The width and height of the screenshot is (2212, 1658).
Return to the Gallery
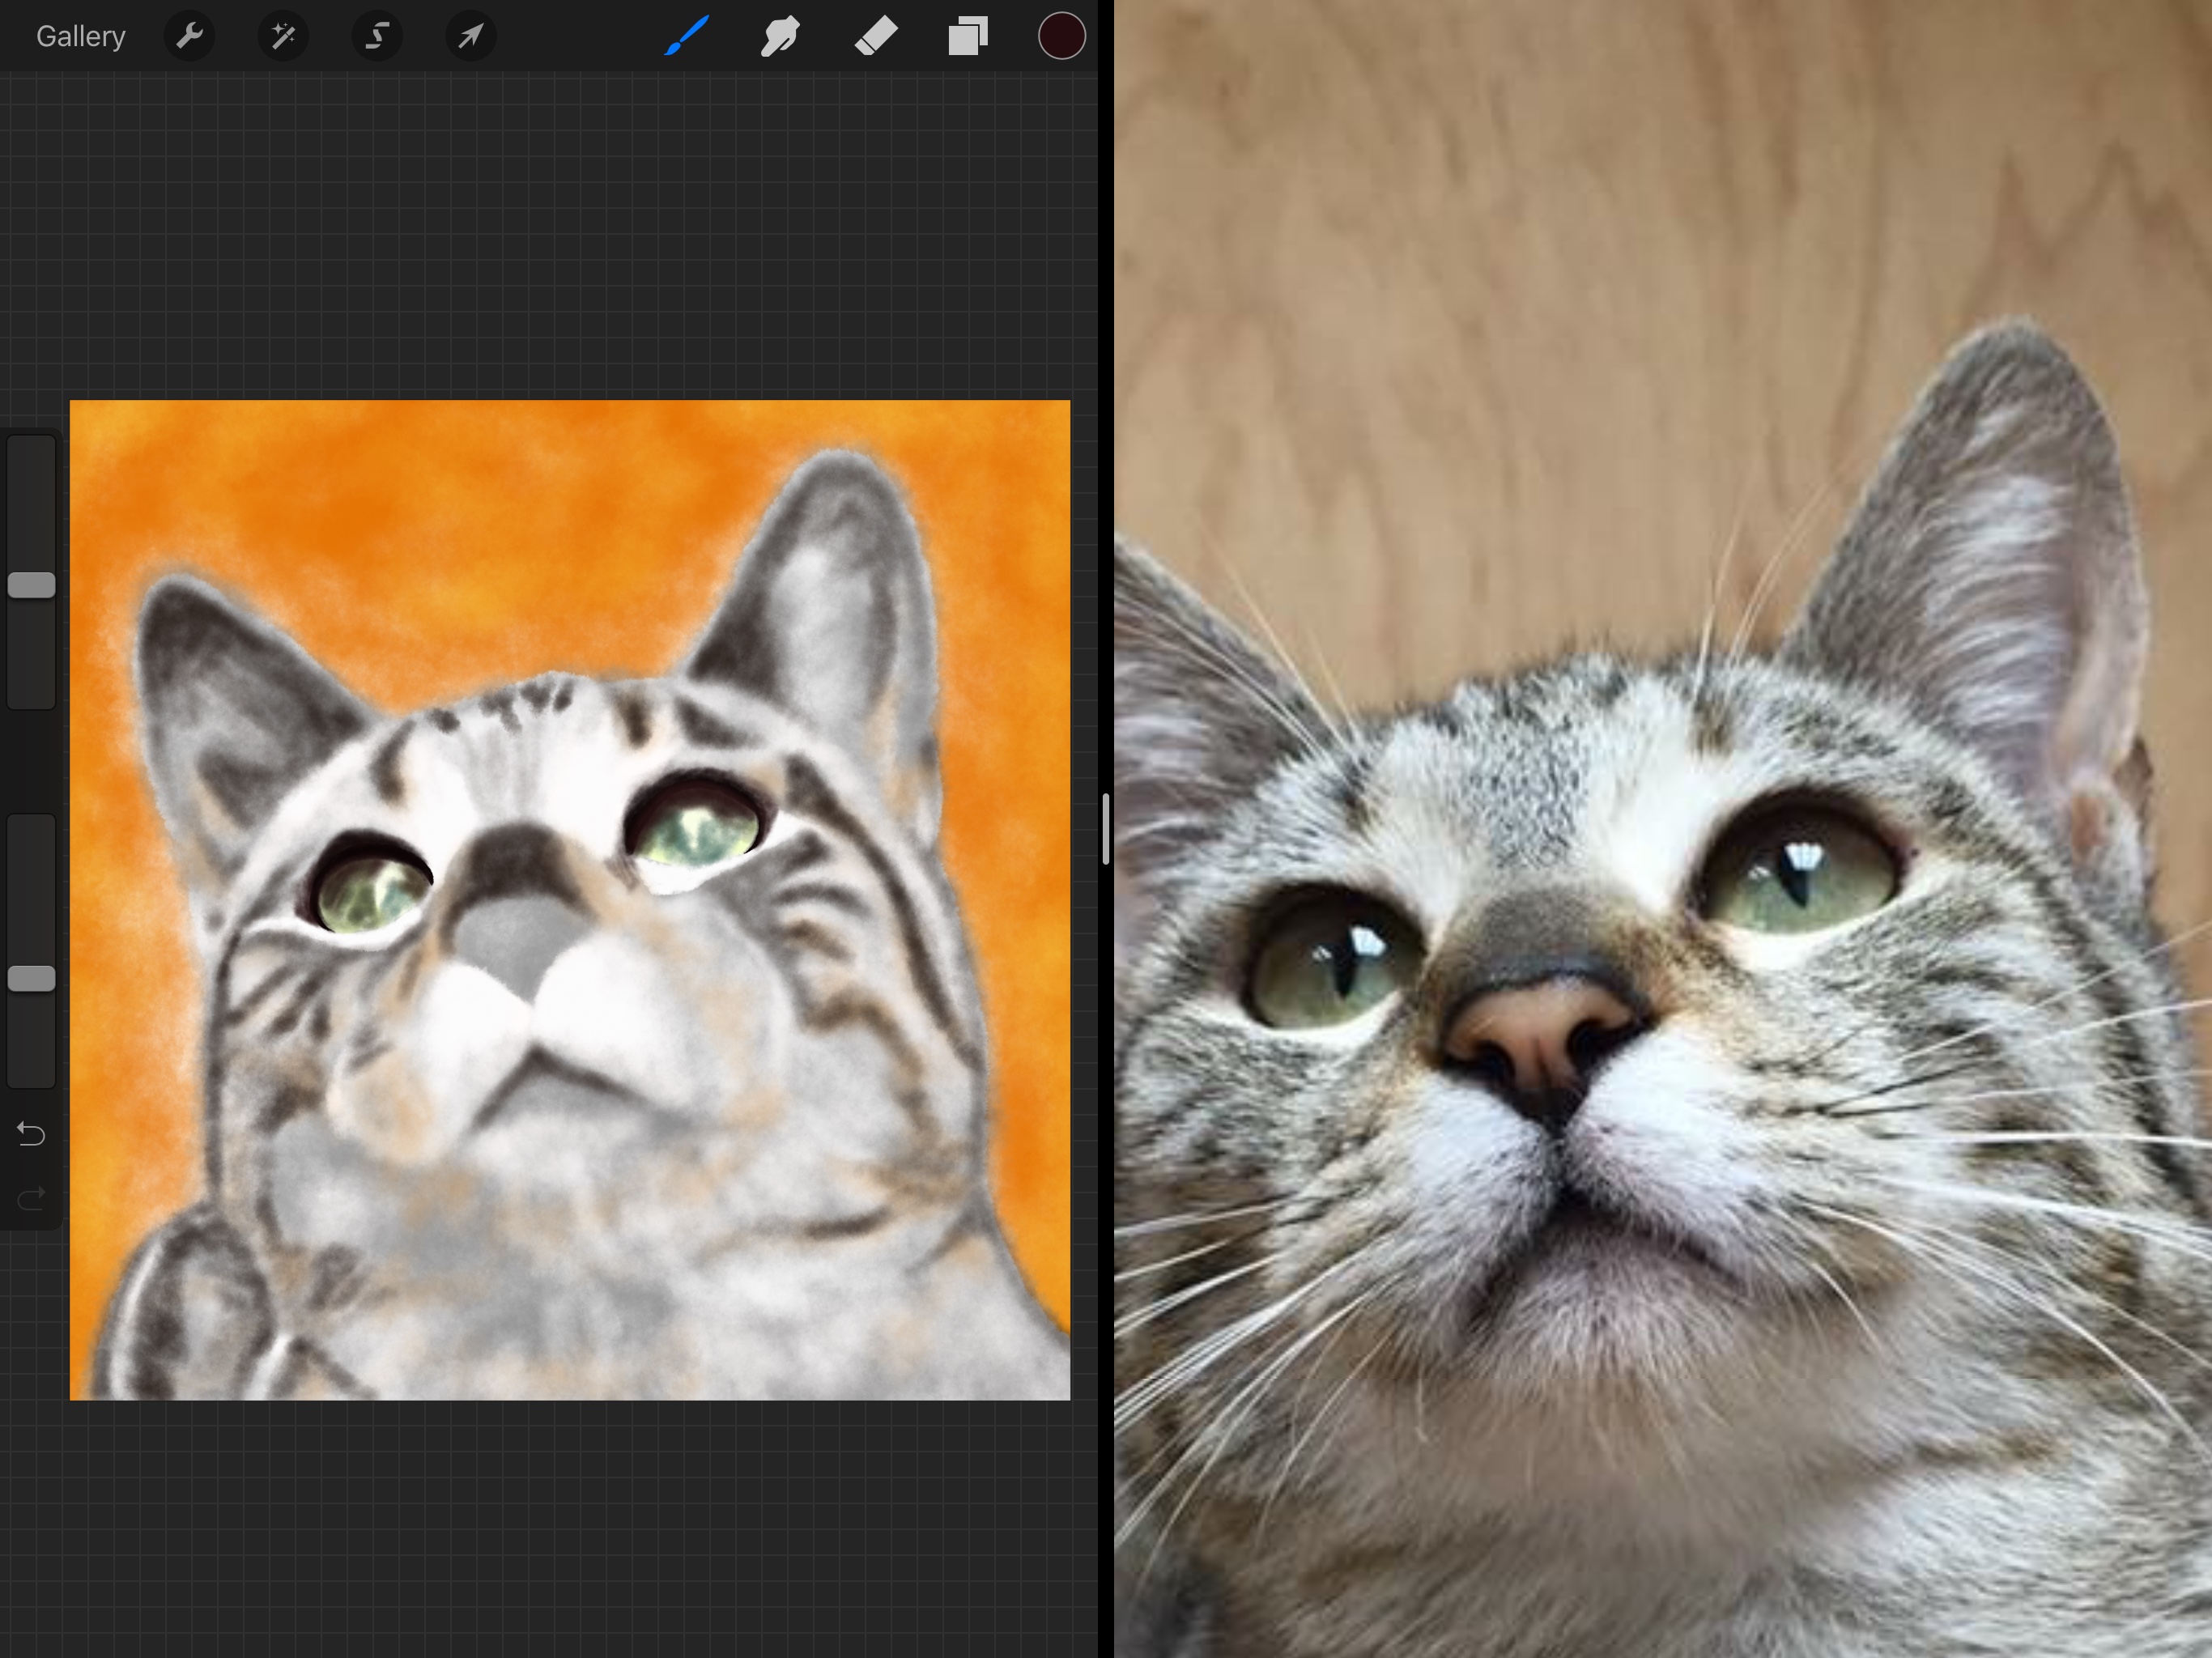[x=80, y=37]
